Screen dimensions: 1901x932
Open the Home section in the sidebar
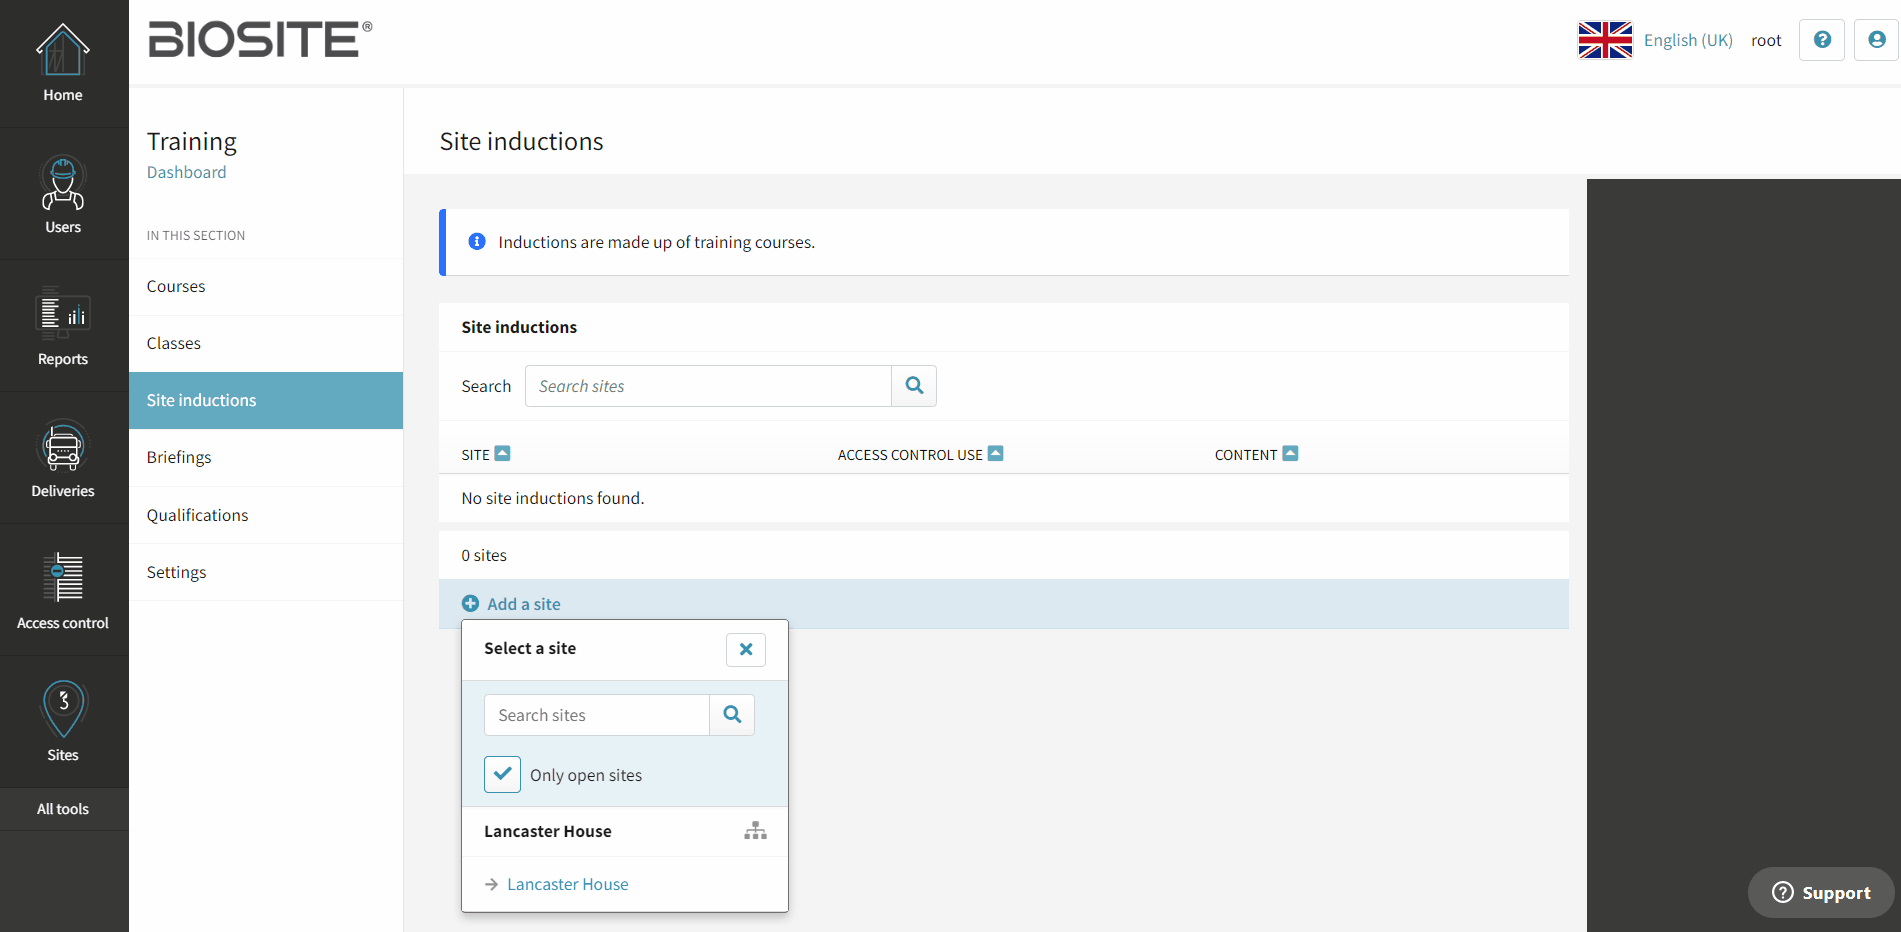63,64
